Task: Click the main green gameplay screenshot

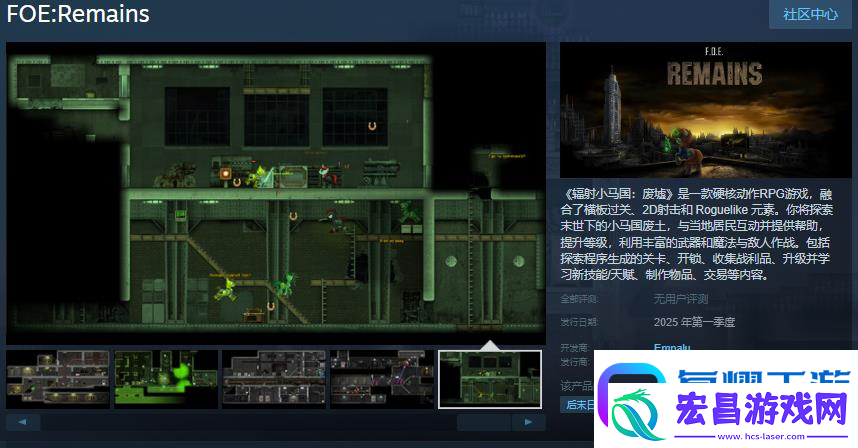Action: click(x=276, y=193)
